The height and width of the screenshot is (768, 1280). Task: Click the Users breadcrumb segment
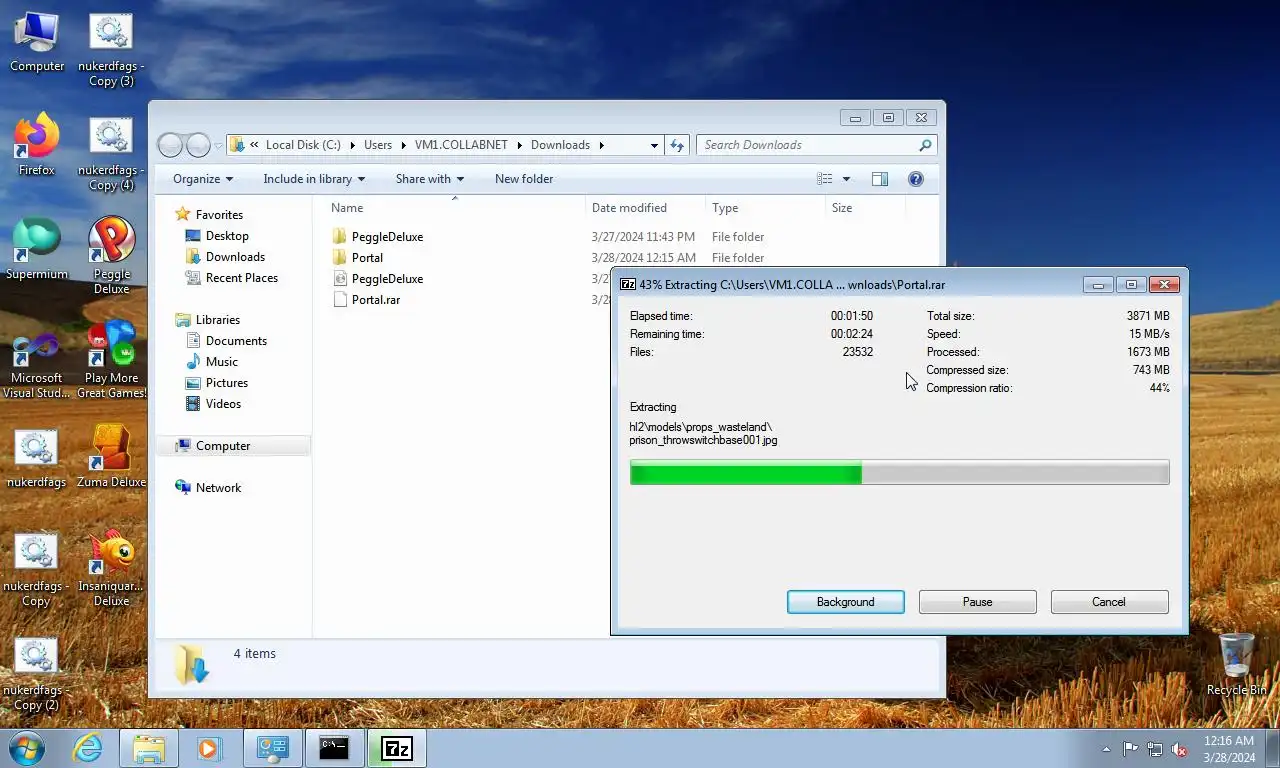[x=378, y=145]
